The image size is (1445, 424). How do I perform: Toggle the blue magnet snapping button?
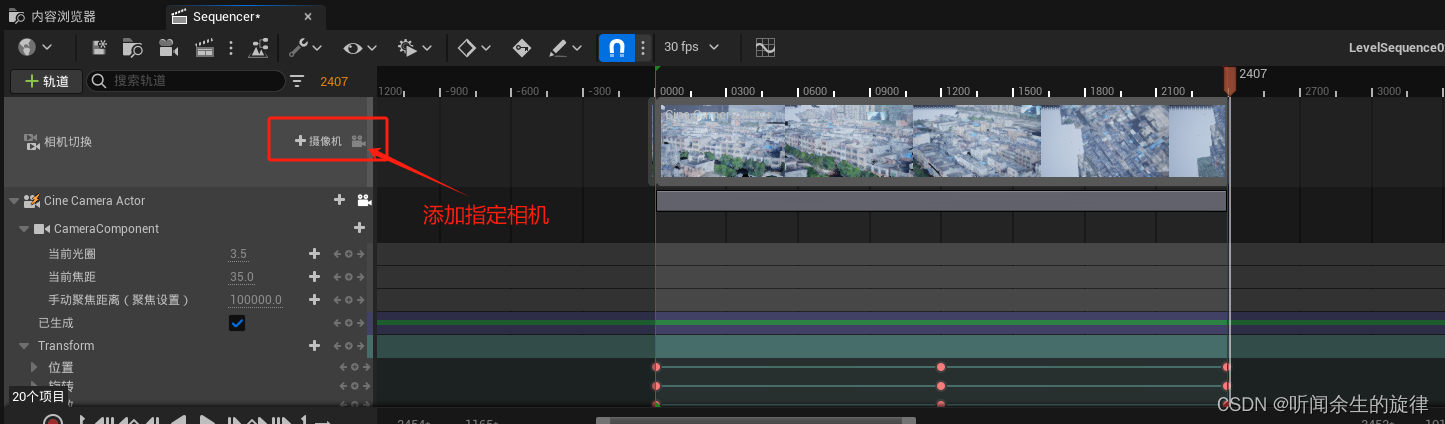coord(617,47)
